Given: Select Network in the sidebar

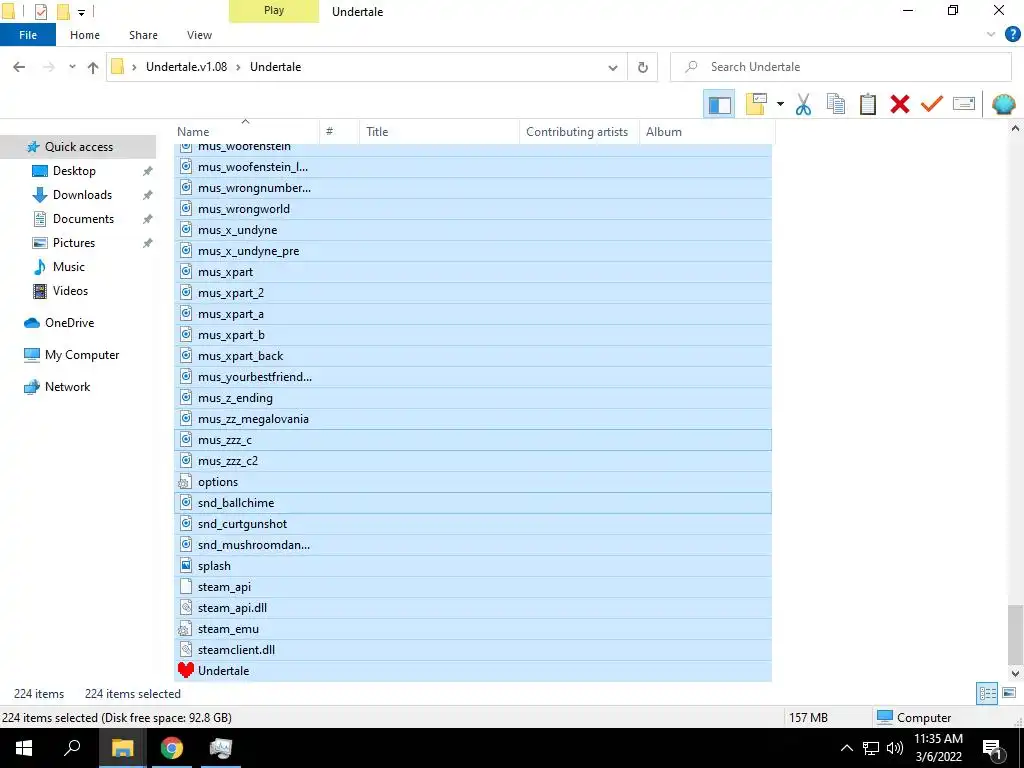Looking at the screenshot, I should (x=67, y=387).
